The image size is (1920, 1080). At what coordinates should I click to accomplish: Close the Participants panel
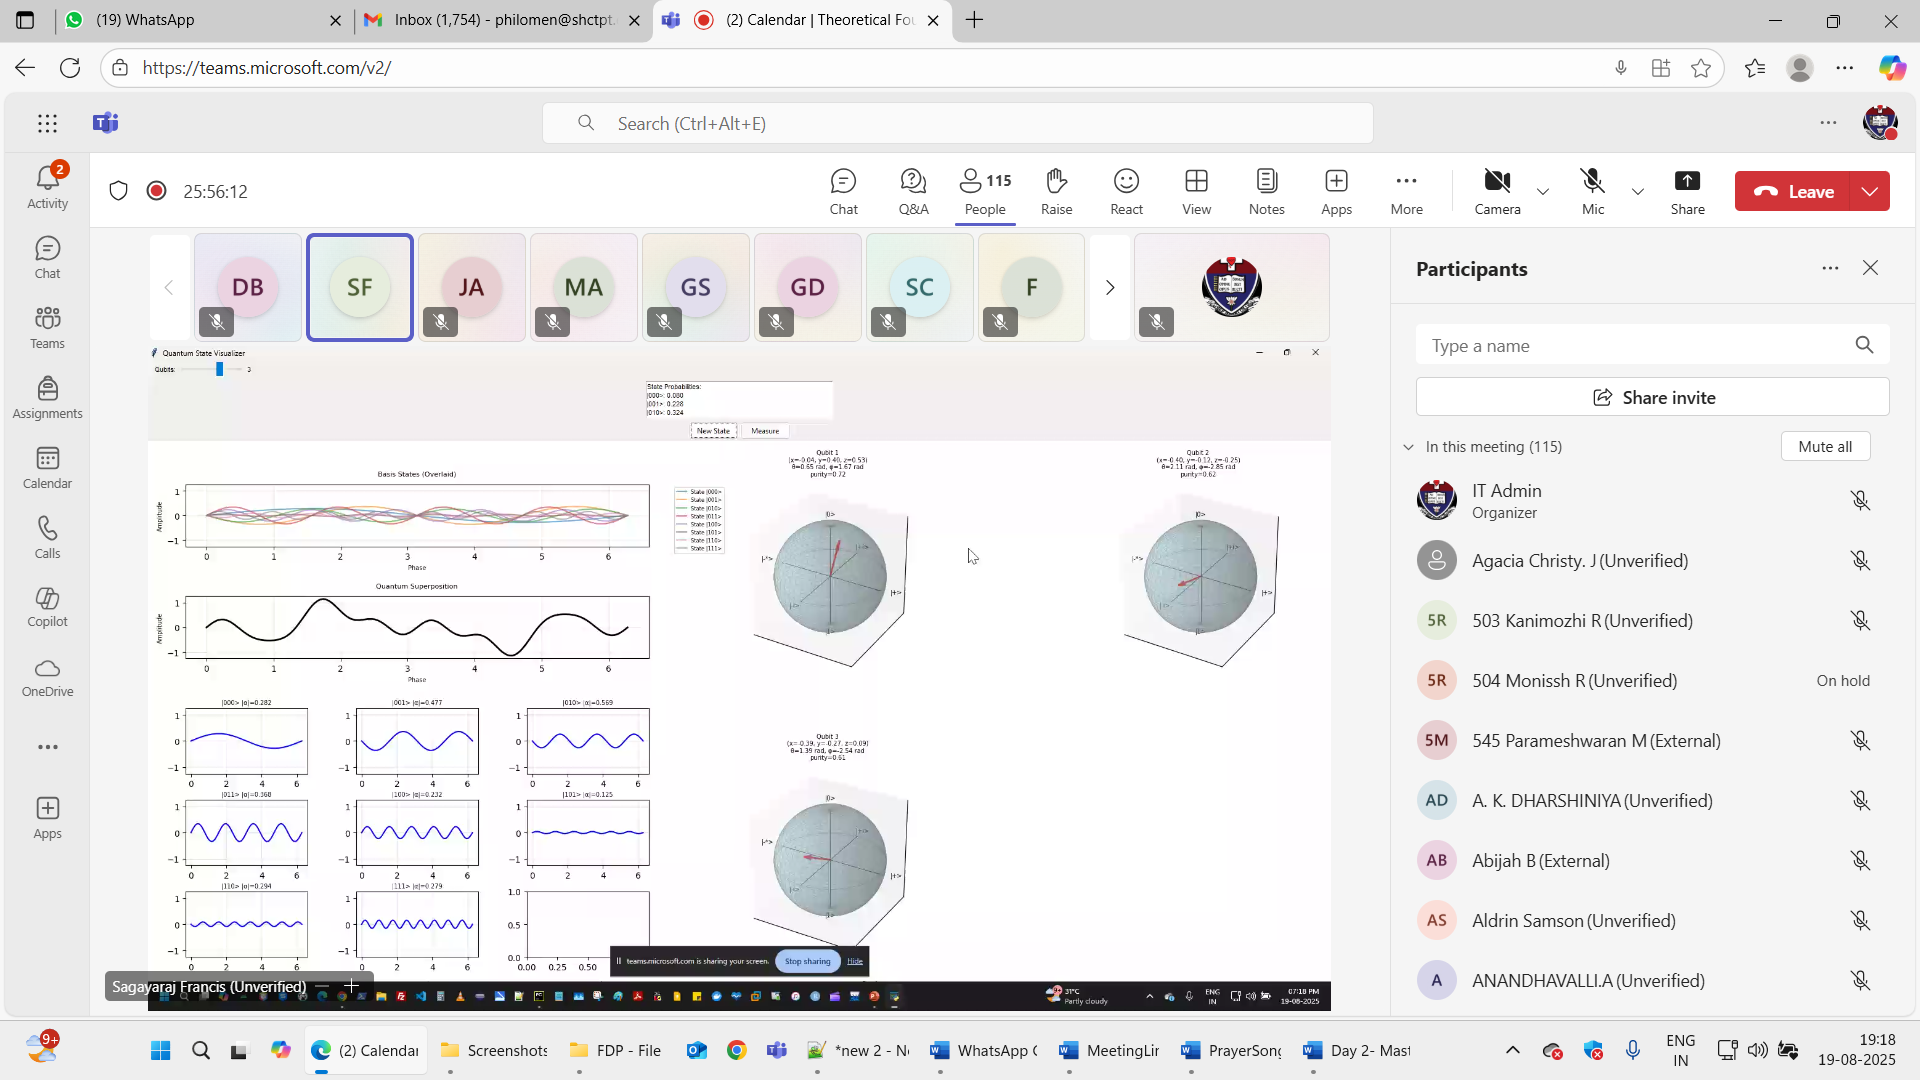coord(1870,268)
